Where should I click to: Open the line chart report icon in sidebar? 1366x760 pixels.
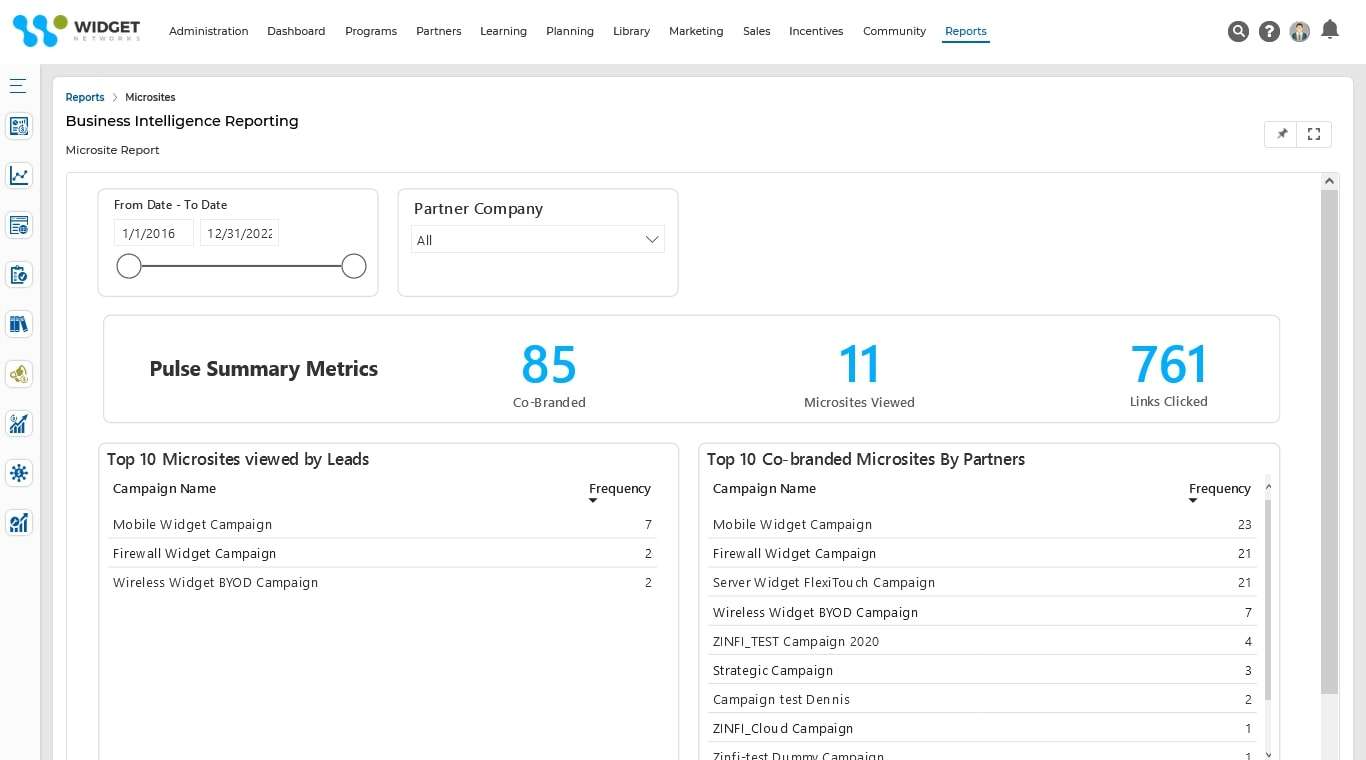click(x=18, y=175)
